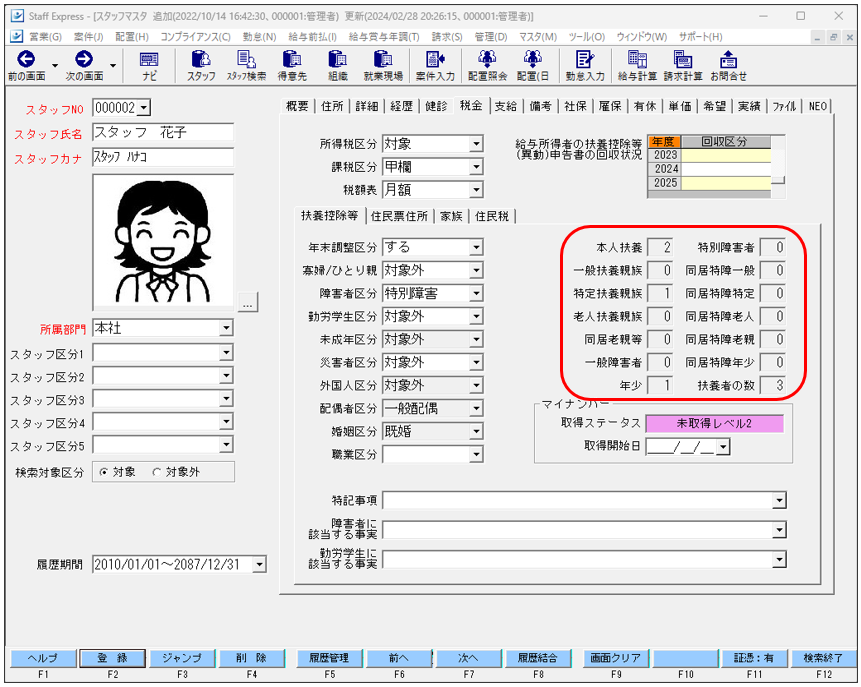Switch to the 有休 tab

[x=645, y=107]
